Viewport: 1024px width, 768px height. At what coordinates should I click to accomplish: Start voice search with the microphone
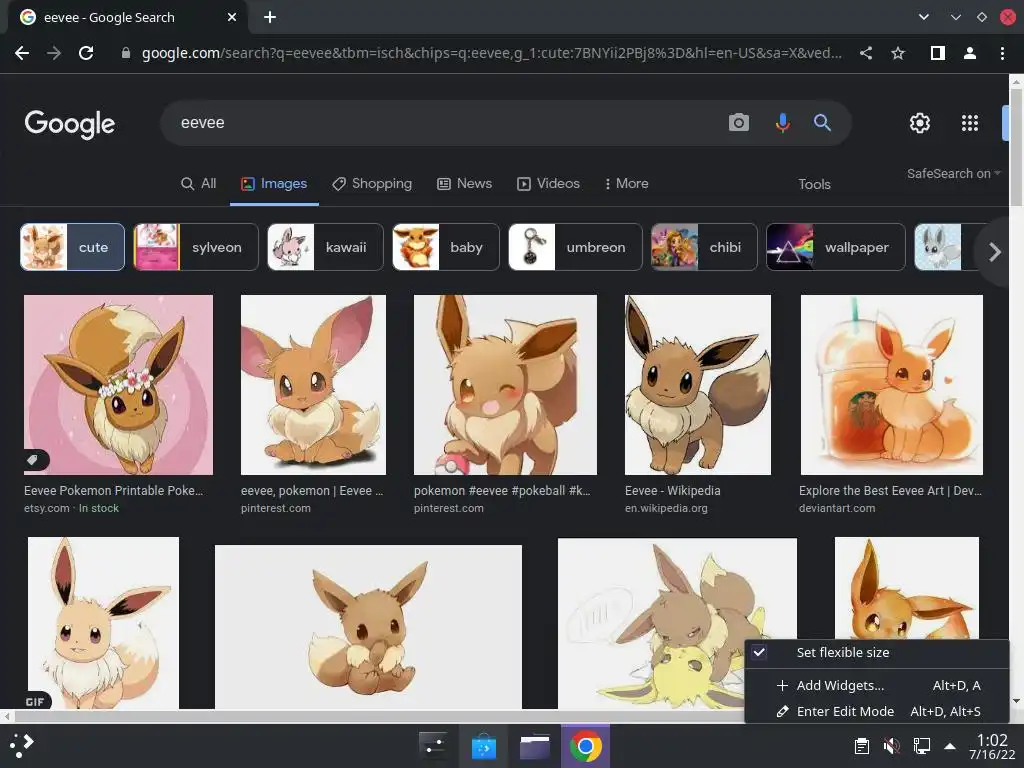click(x=782, y=122)
